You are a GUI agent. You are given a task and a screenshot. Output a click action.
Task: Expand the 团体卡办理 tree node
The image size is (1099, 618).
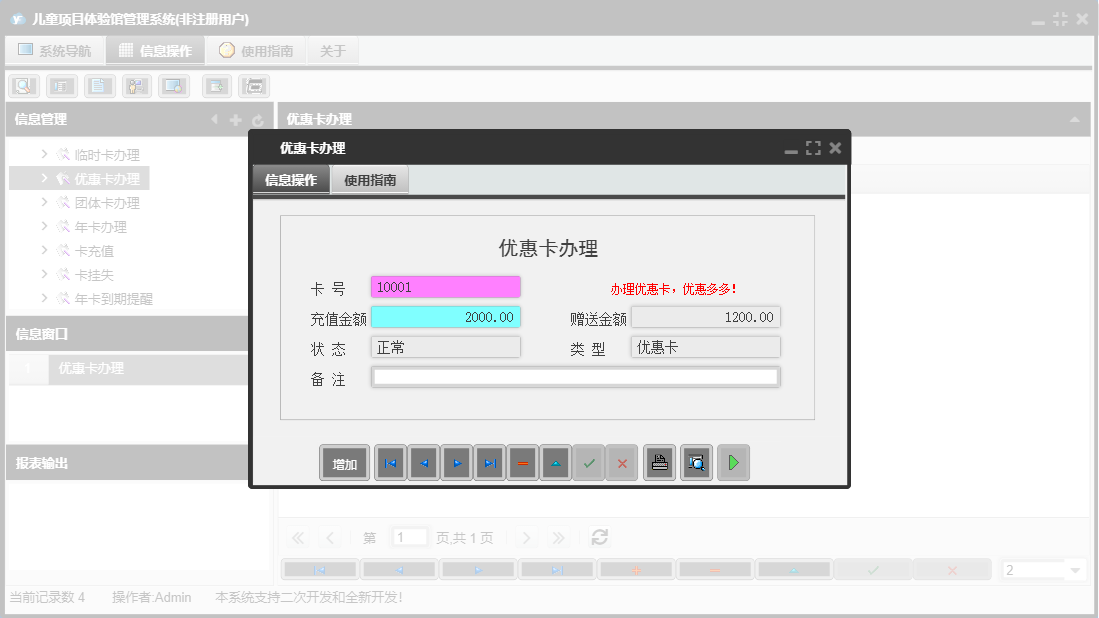tap(43, 202)
